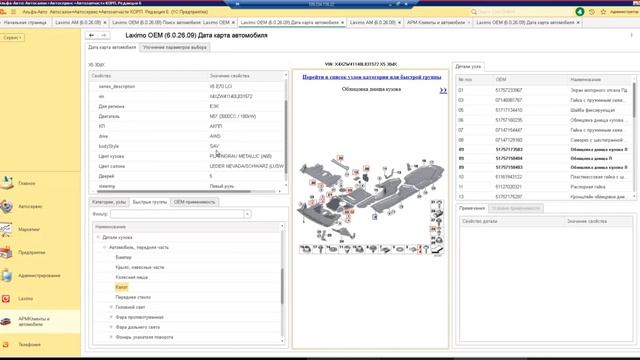This screenshot has height=360, width=640.
Task: Click the Автосервис sidebar label
Action: tap(30, 207)
